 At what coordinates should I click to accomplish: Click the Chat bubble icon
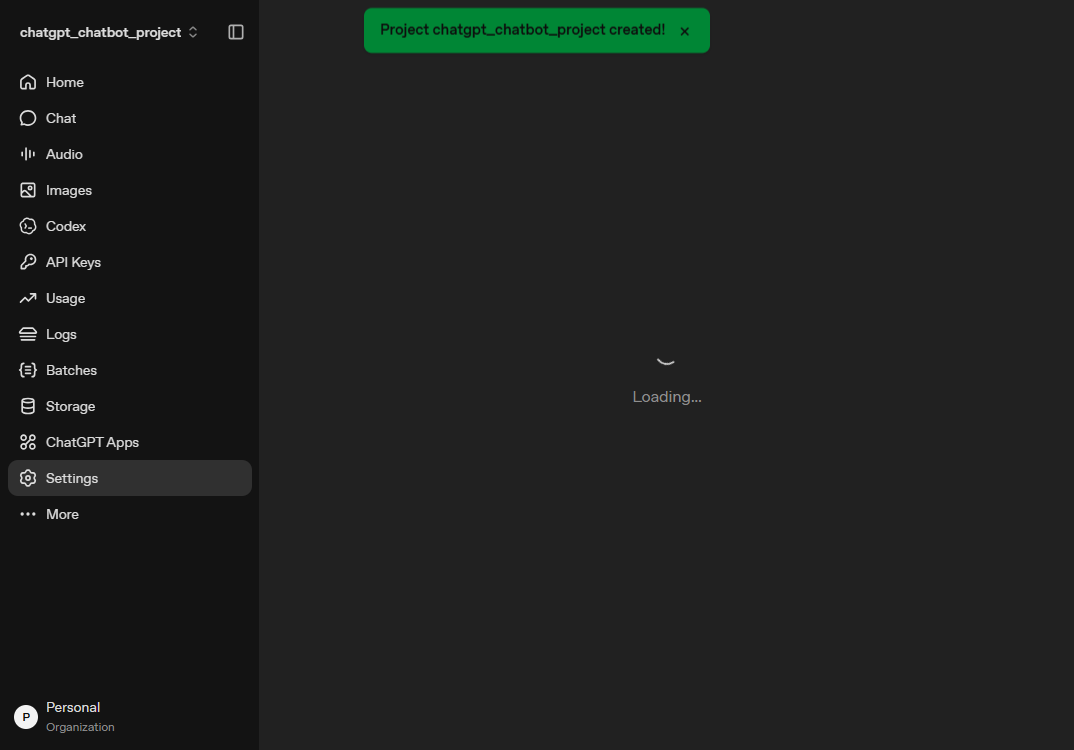pos(27,118)
